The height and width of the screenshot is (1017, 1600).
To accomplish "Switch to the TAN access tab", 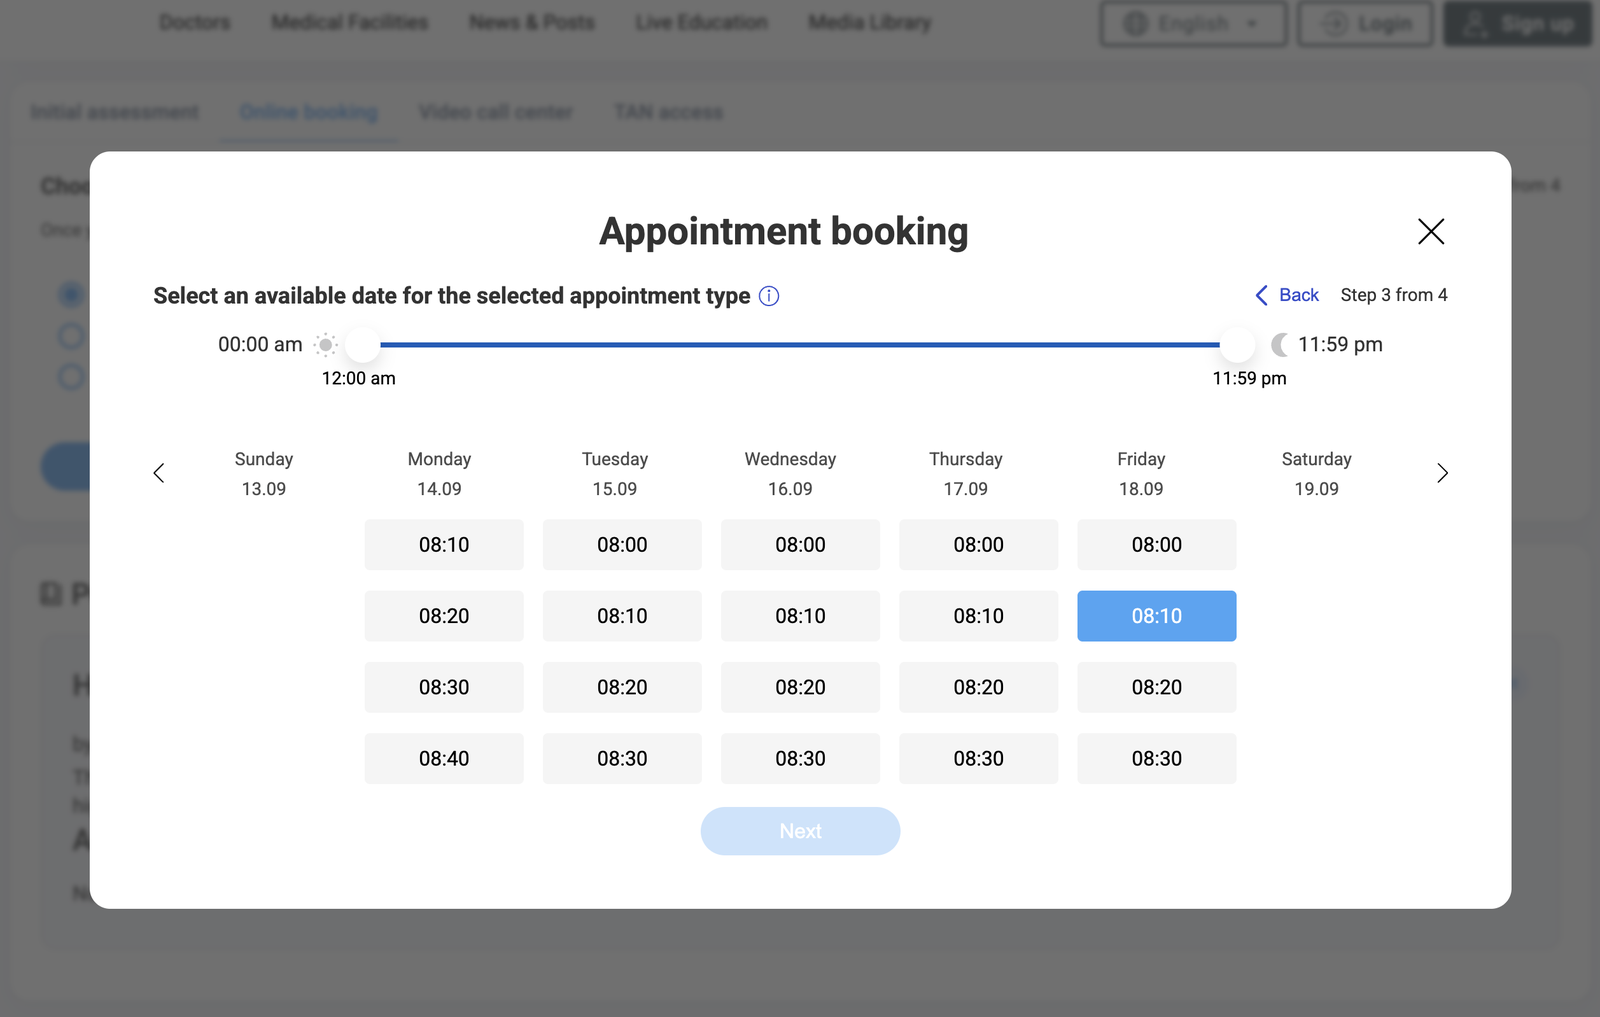I will tap(669, 112).
